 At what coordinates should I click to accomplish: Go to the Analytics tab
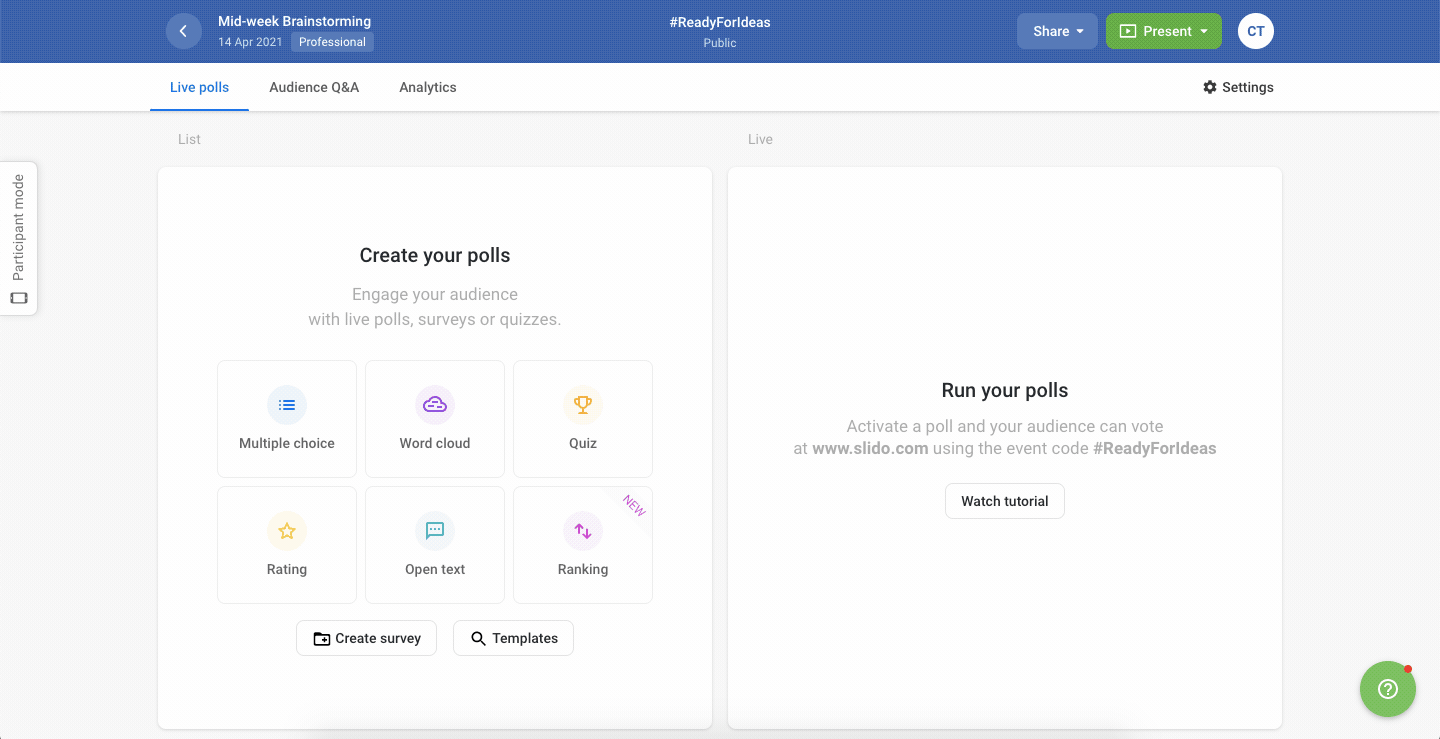(428, 87)
